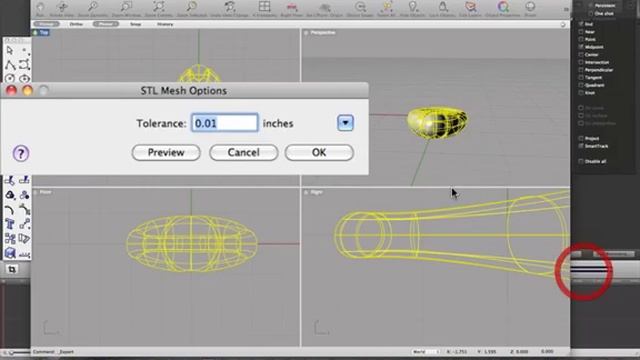Enable the Quadrant object snap
Screen dimensions: 640x360
pos(581,85)
